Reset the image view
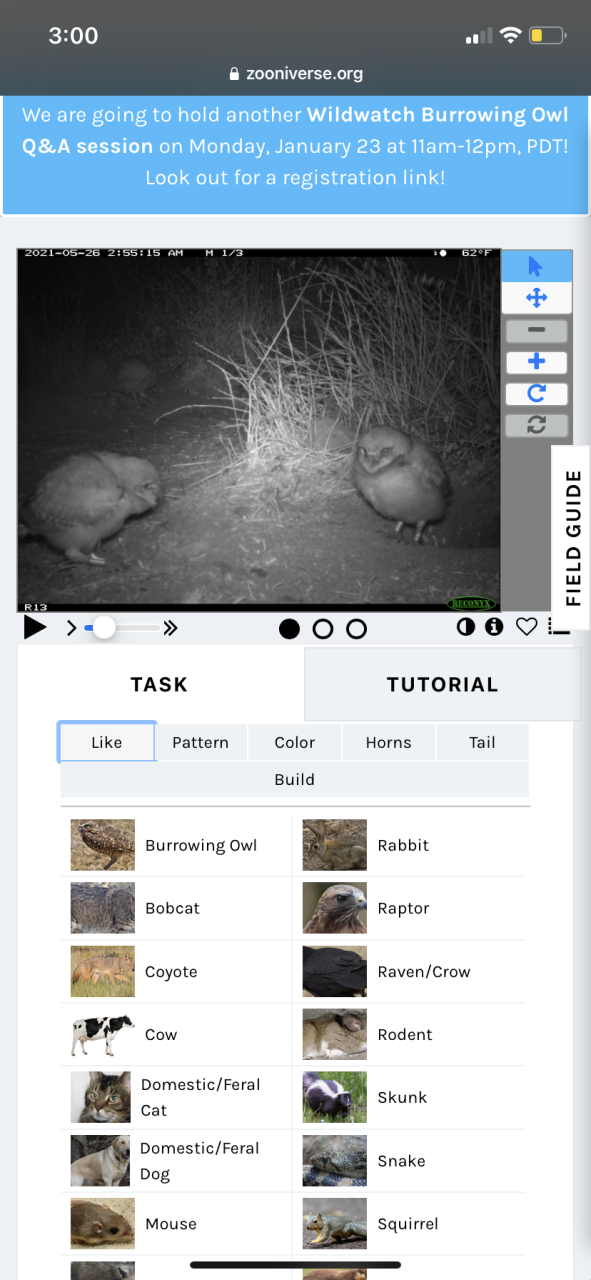Screen dimensions: 591x1280 click(536, 425)
